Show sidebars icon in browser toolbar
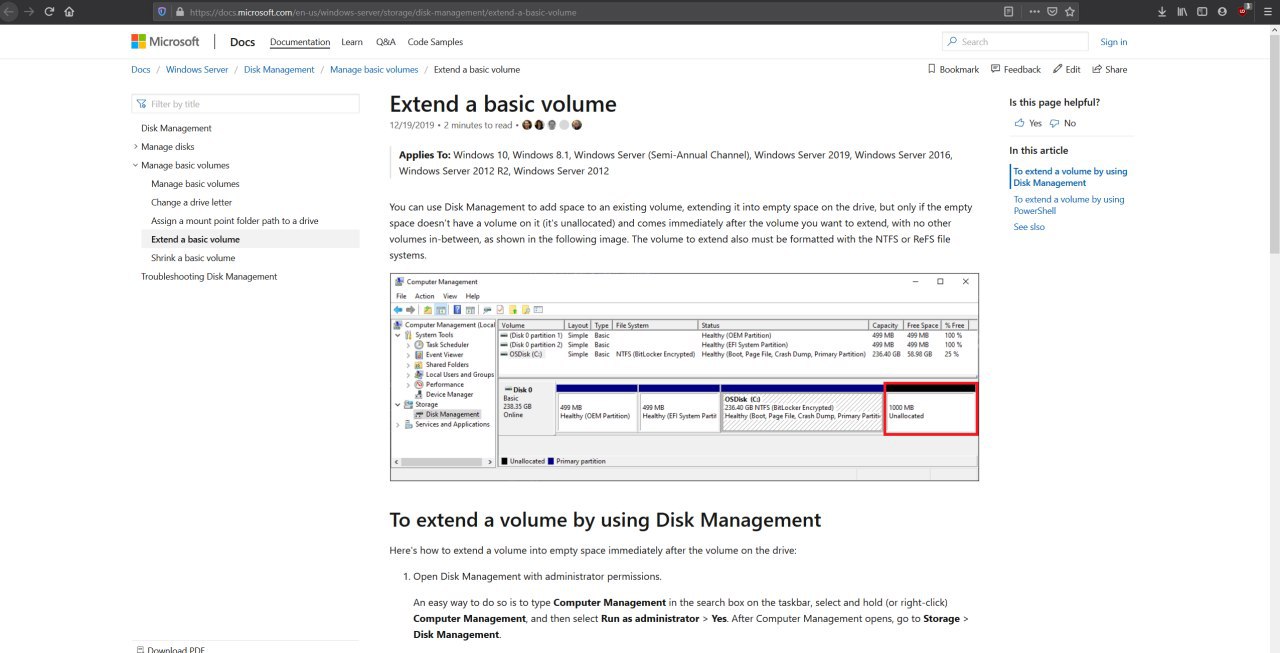The image size is (1280, 653). click(1202, 12)
